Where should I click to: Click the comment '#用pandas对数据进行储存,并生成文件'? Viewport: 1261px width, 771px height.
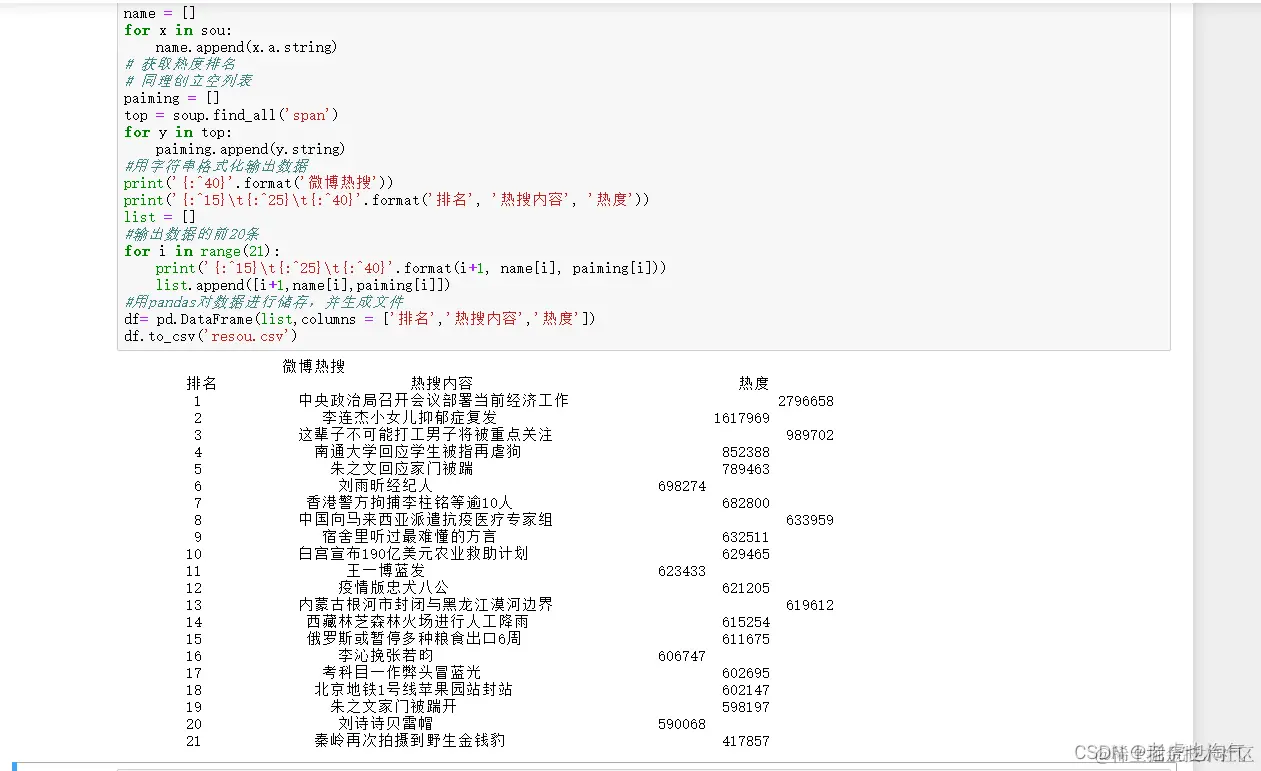[x=264, y=302]
